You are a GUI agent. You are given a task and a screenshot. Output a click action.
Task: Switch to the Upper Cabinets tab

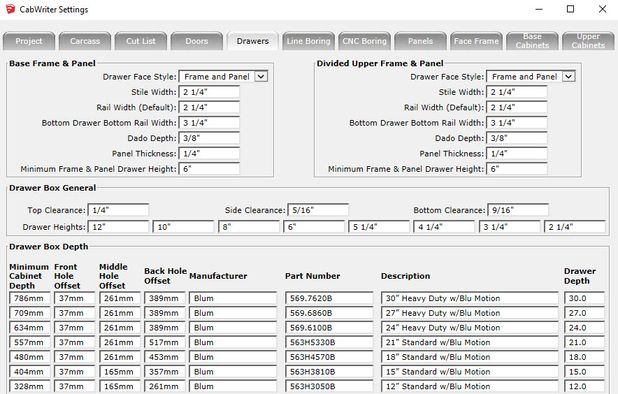(588, 41)
